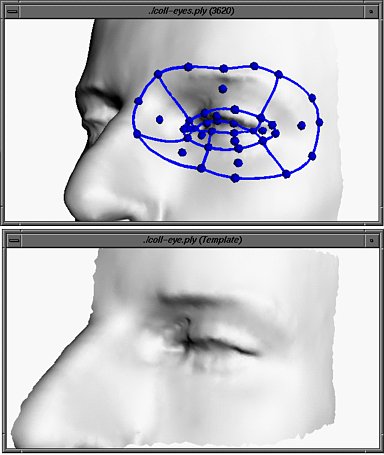Image resolution: width=384 pixels, height=455 pixels.
Task: Select lone blue point near outer eye corner
Action: tap(301, 125)
